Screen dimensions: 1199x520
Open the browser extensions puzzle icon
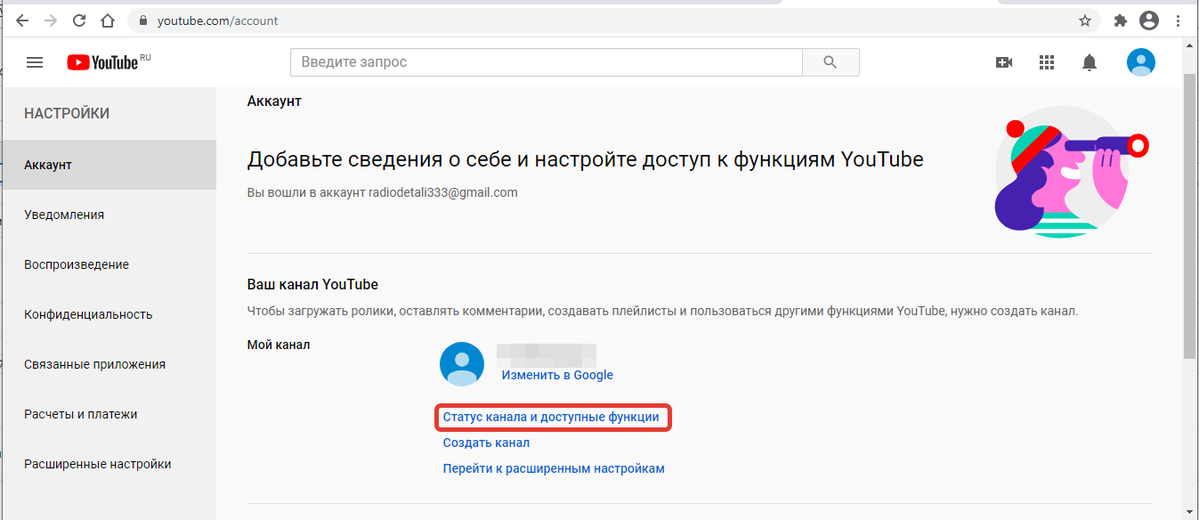click(1121, 21)
